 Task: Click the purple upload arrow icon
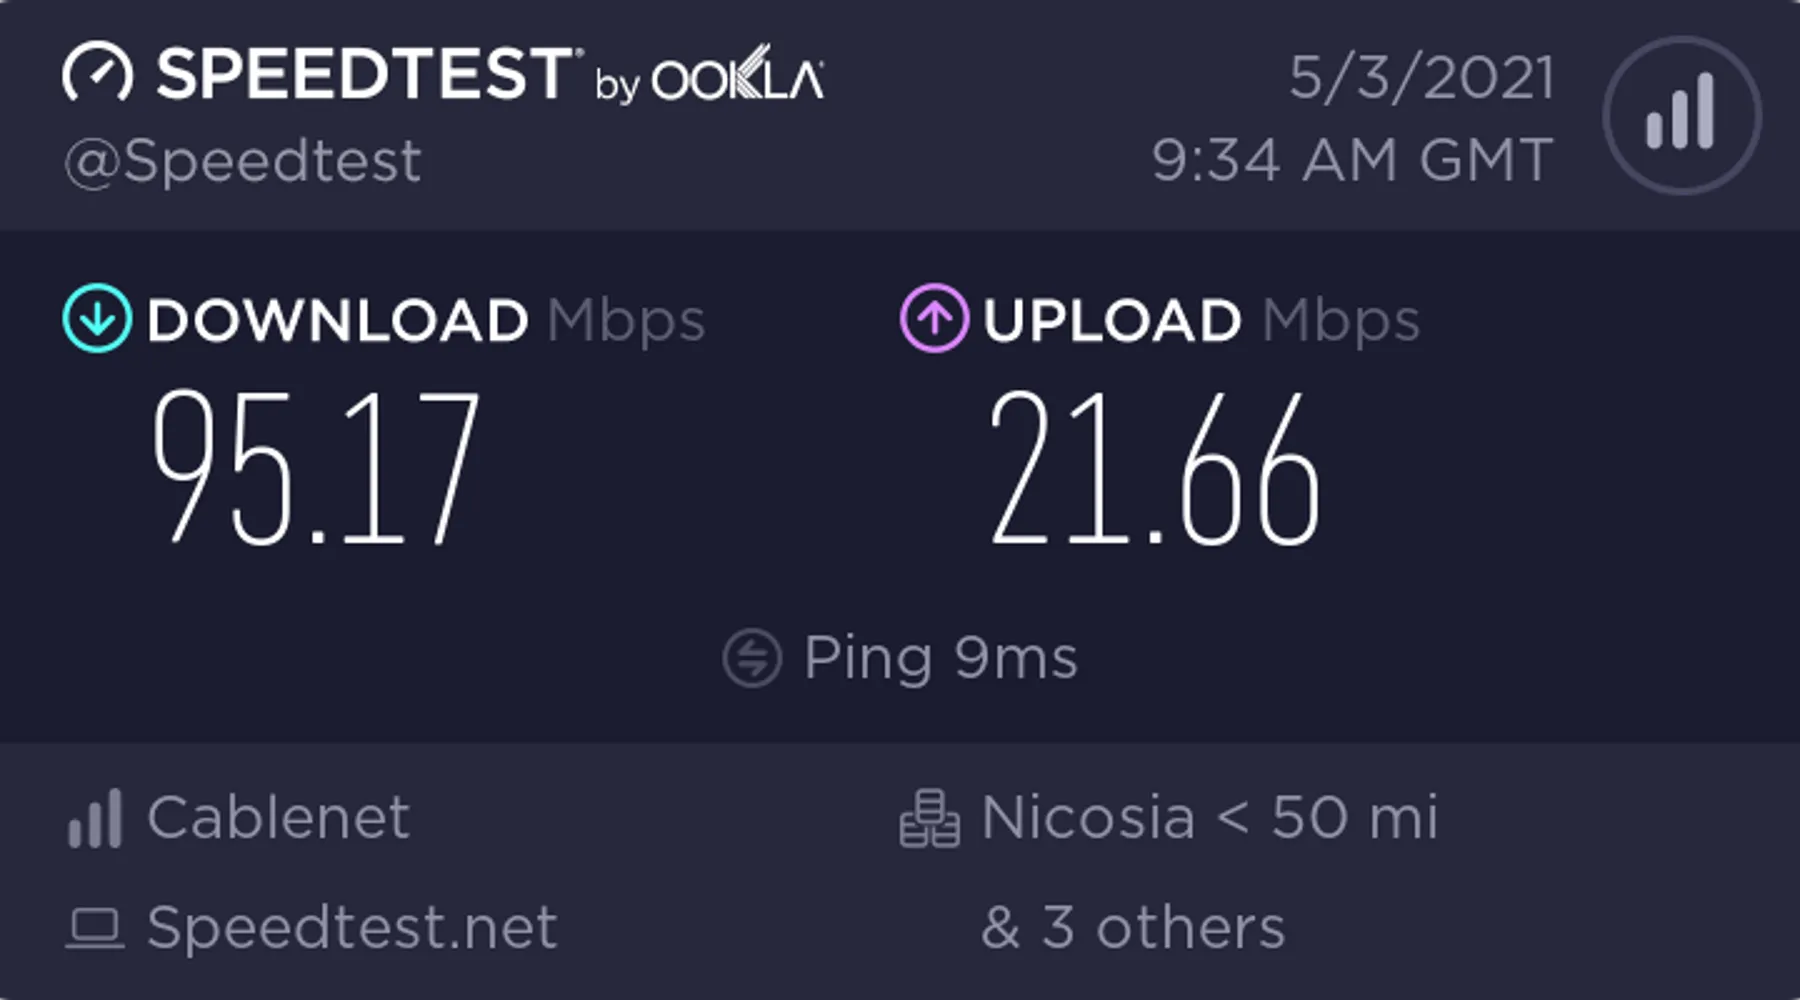934,319
